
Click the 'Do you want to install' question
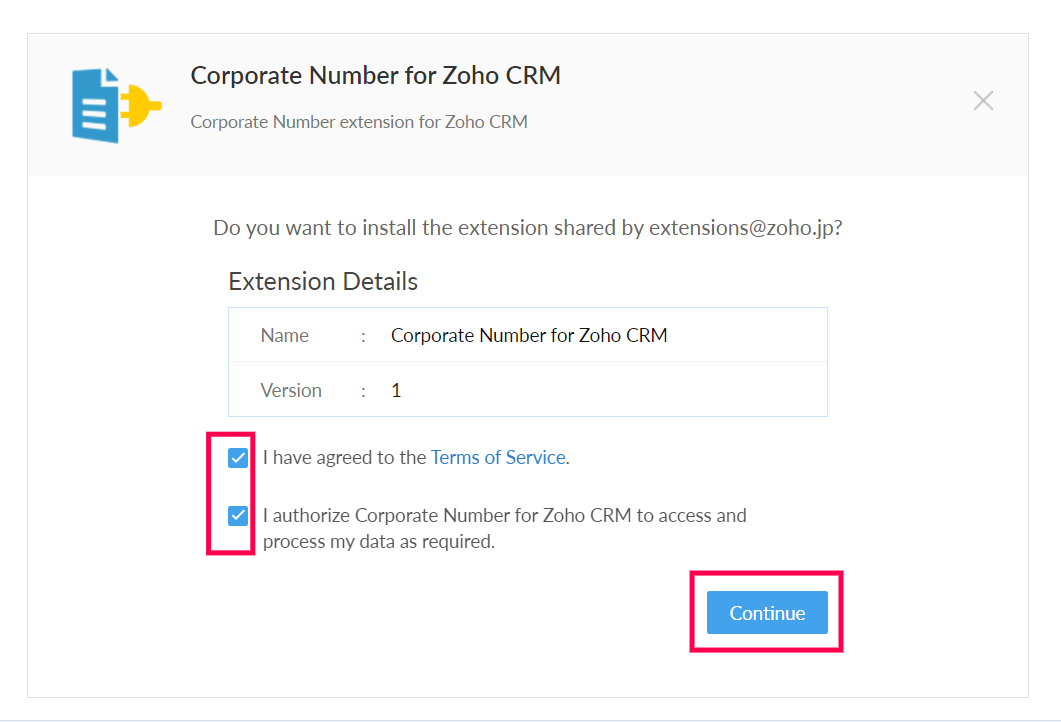430,228
